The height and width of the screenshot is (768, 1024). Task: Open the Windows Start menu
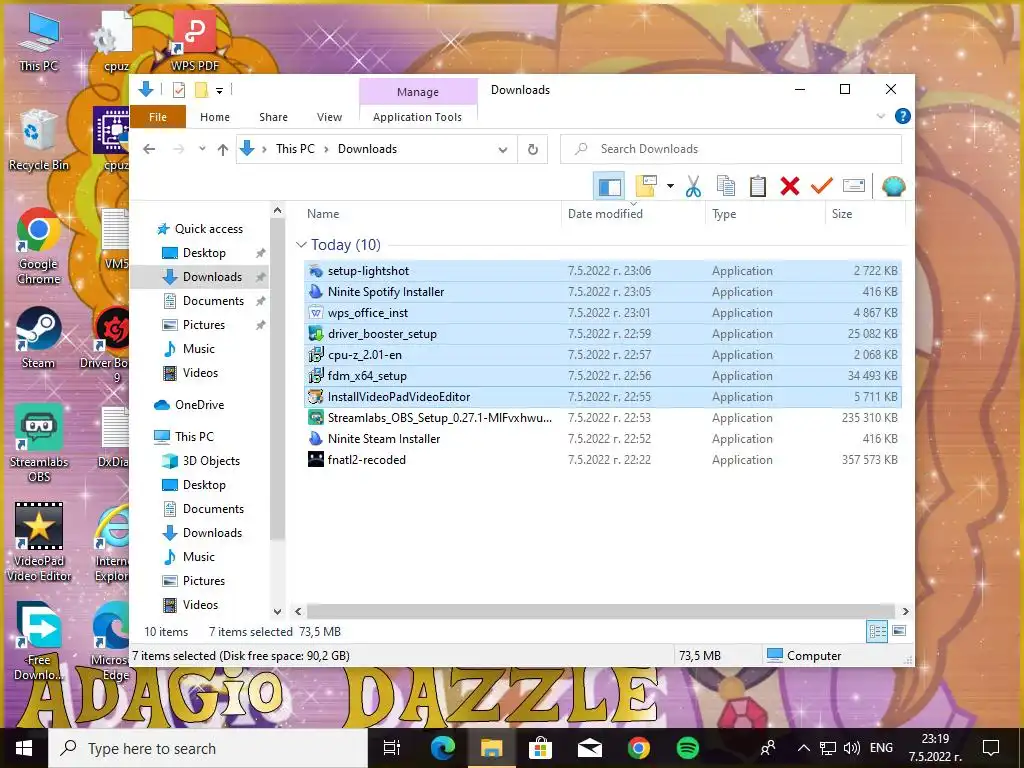pos(24,748)
